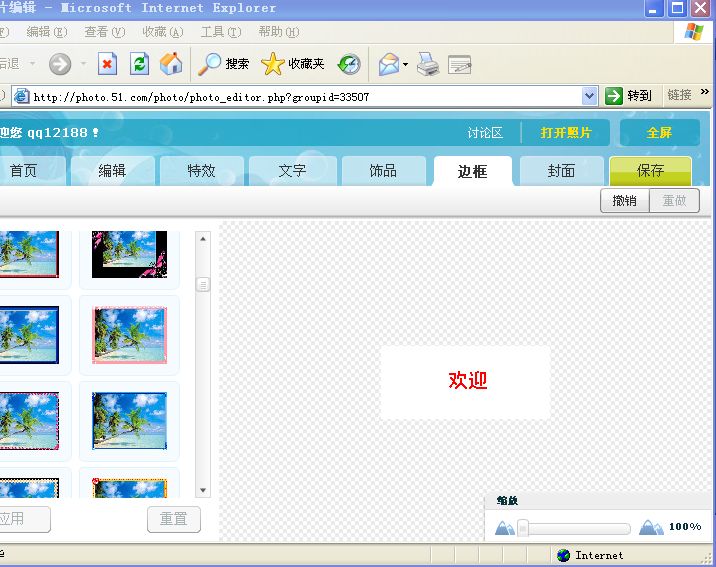The image size is (716, 567).
Task: Switch to the 饰品 tab
Action: tap(384, 171)
